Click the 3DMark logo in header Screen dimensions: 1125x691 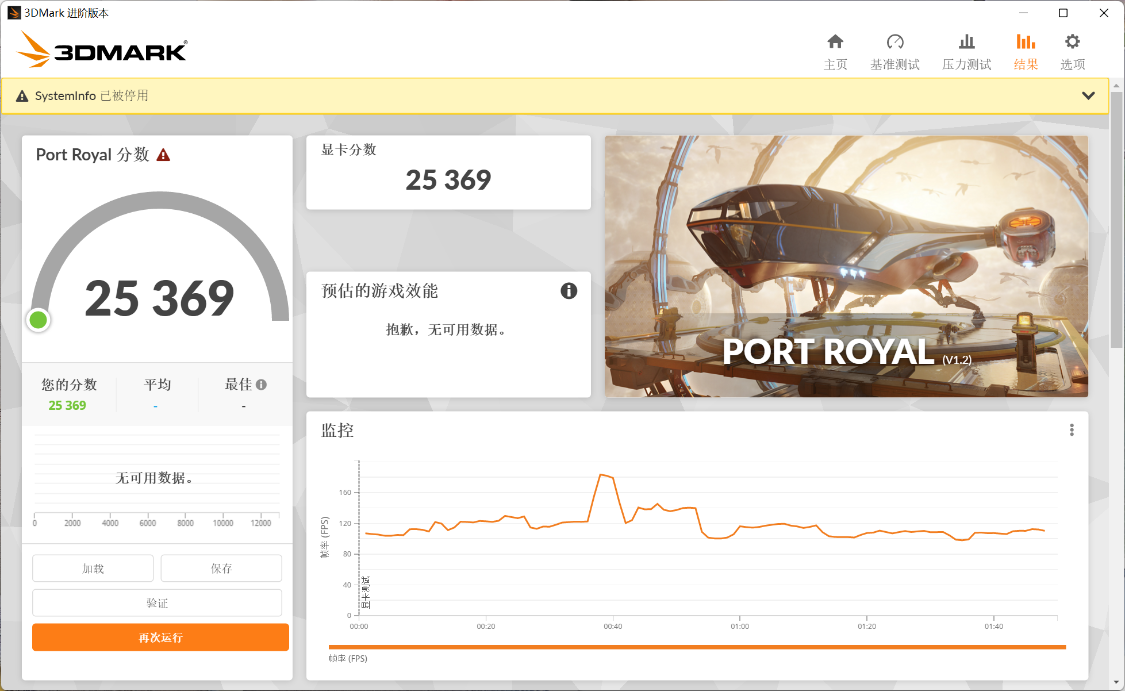102,50
